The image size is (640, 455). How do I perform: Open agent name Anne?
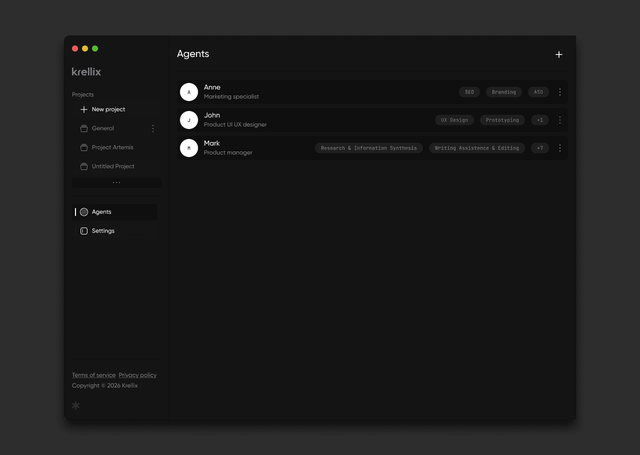(x=212, y=87)
